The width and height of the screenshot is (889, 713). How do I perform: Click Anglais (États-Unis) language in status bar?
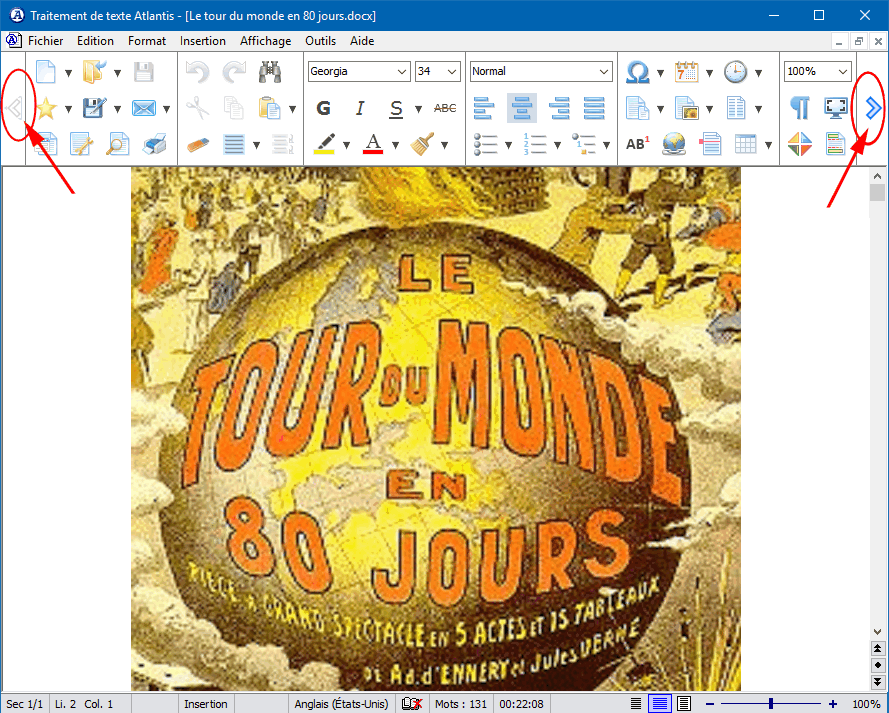[341, 704]
